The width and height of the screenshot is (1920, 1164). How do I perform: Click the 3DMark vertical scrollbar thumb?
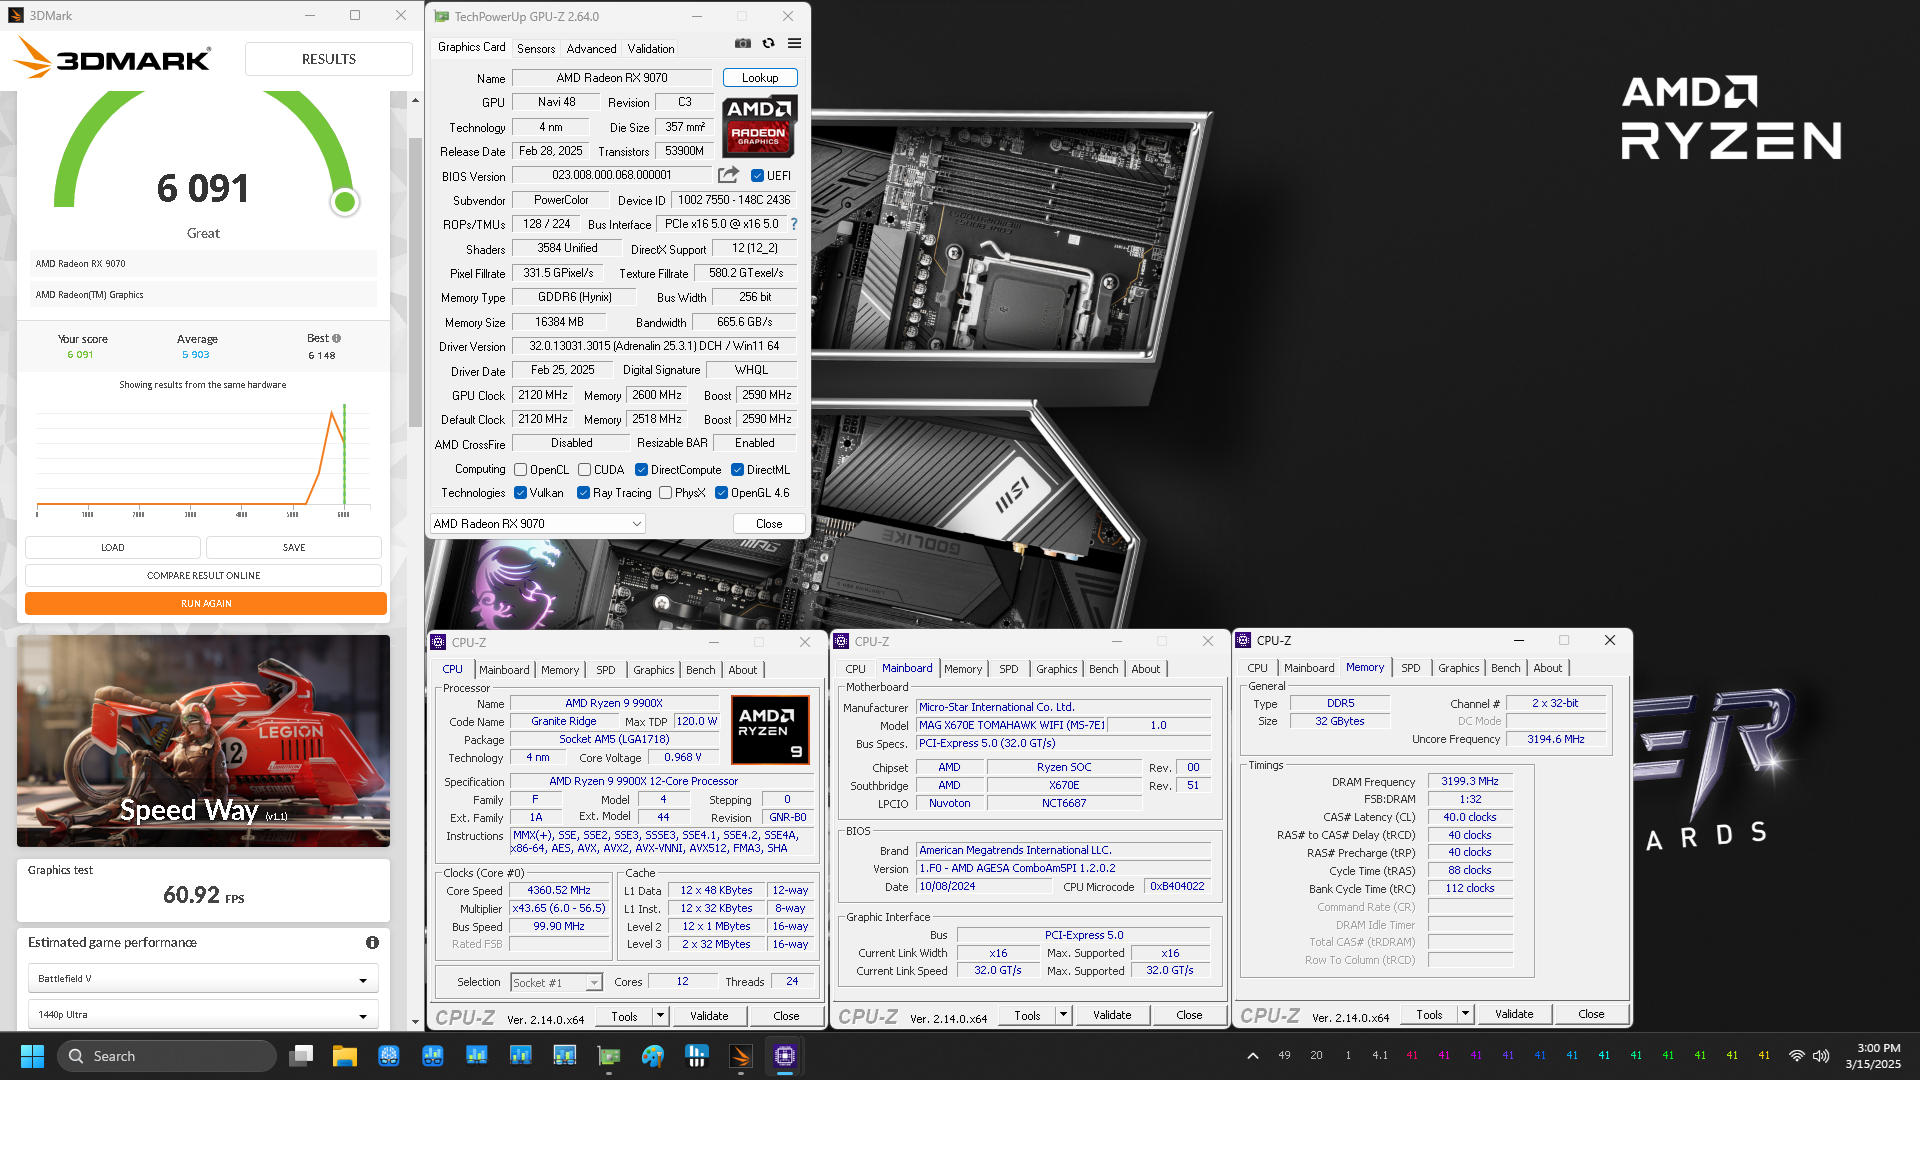(x=415, y=283)
